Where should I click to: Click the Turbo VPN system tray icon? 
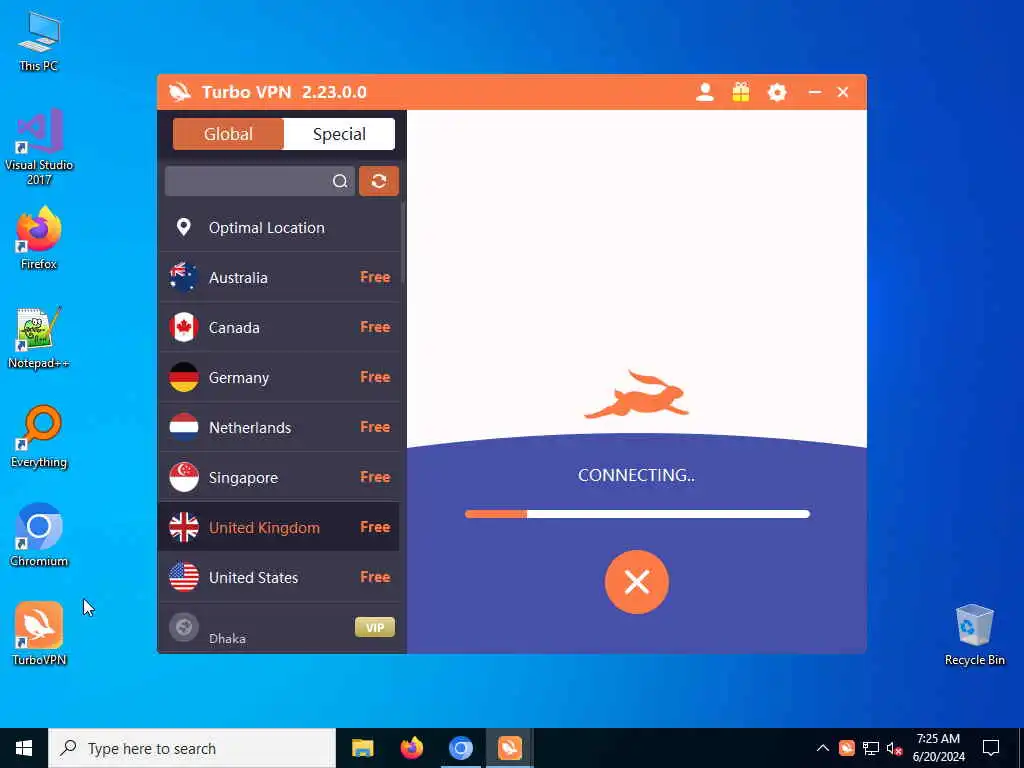846,748
